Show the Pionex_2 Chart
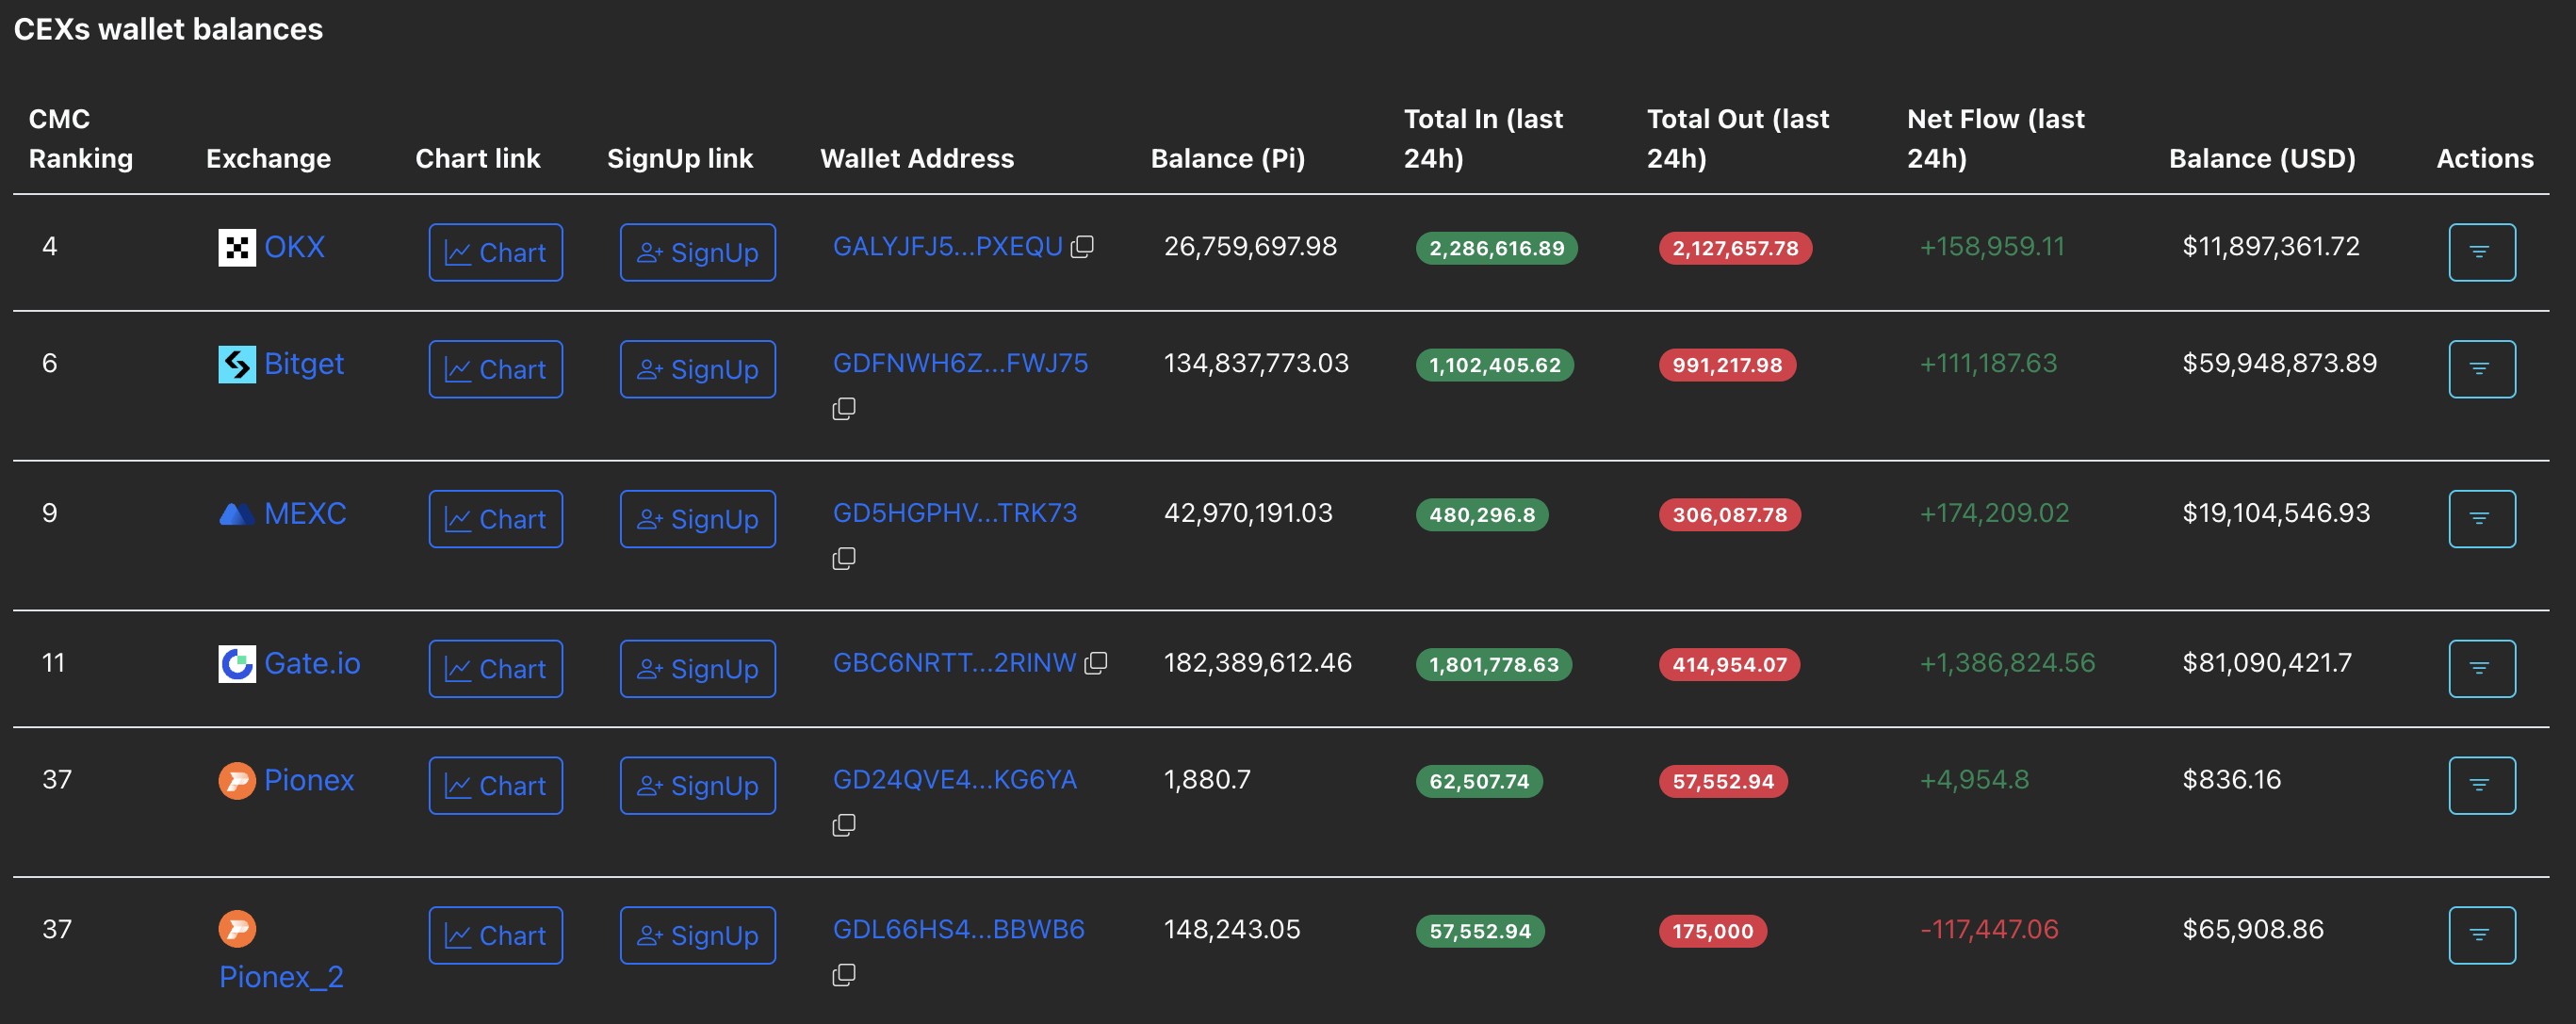The image size is (2576, 1024). coord(496,935)
